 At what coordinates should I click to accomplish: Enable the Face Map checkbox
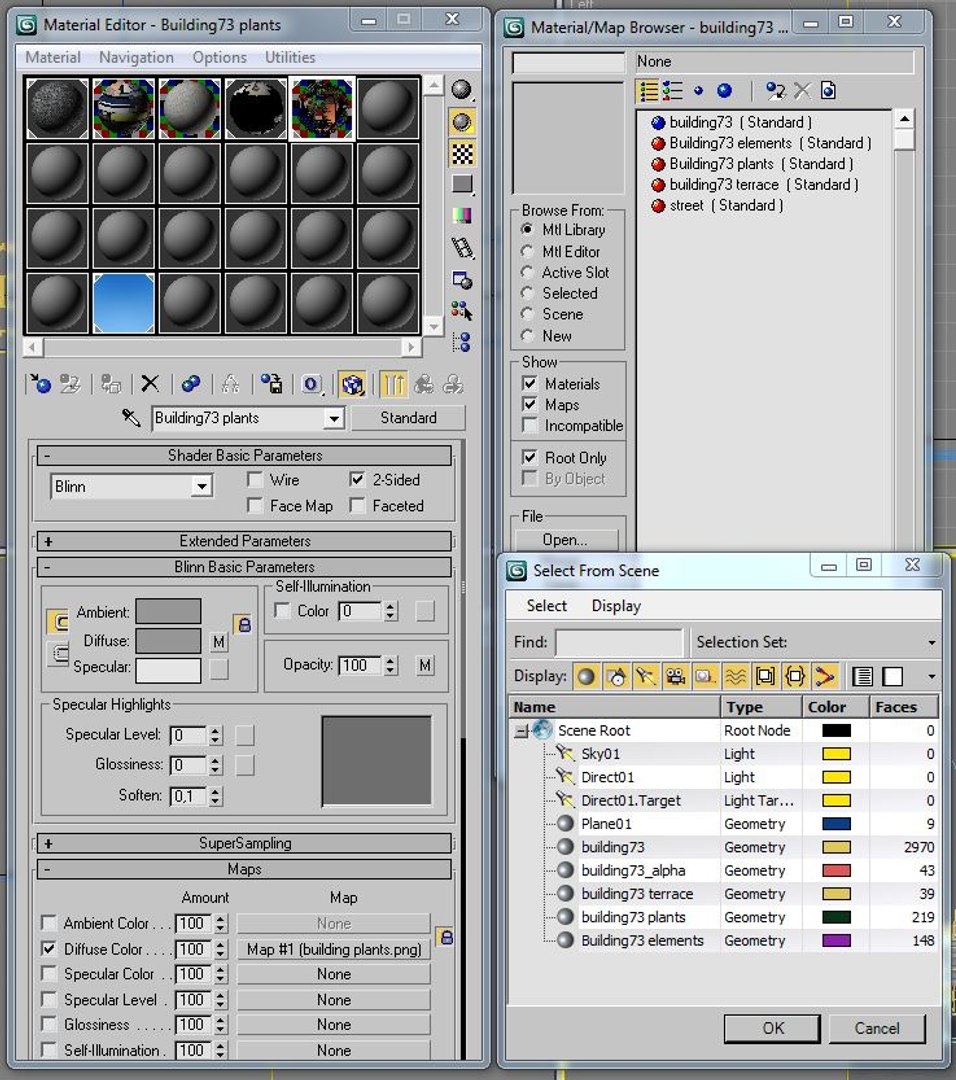(255, 506)
